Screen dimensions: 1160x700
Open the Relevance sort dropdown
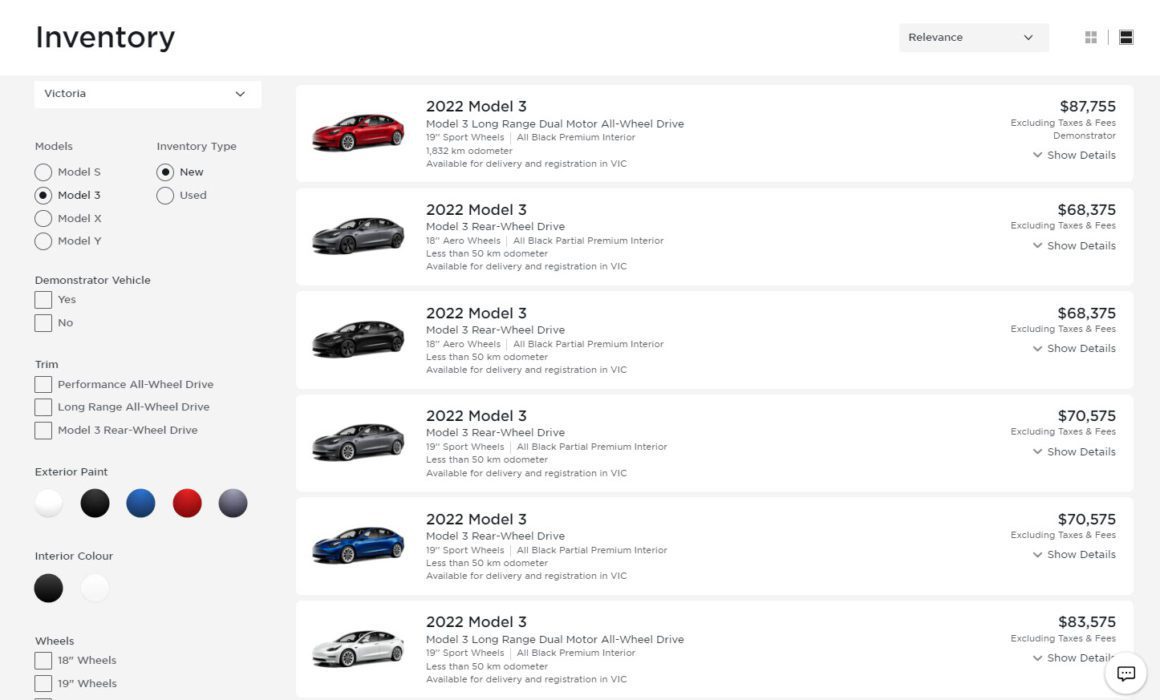(973, 37)
